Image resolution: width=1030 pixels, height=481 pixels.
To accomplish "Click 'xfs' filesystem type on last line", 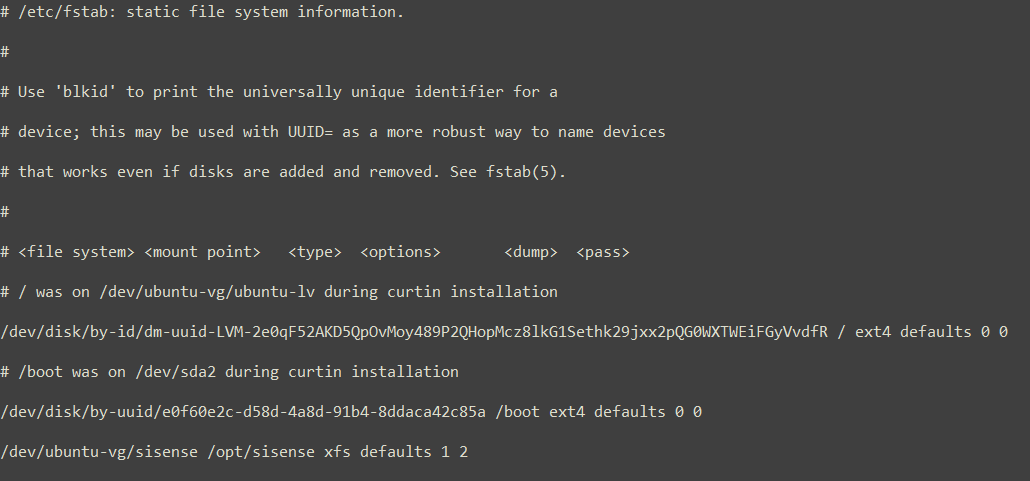I will coord(337,452).
